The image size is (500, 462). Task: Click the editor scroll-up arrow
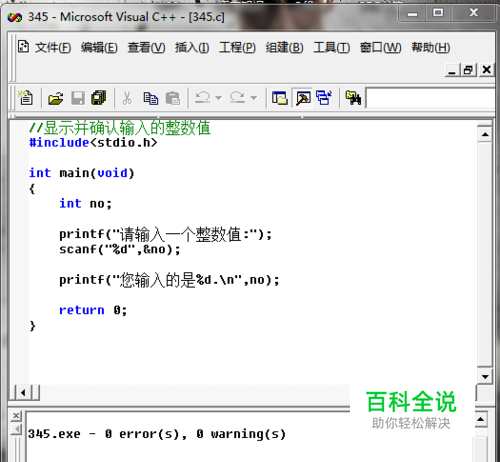[x=485, y=135]
